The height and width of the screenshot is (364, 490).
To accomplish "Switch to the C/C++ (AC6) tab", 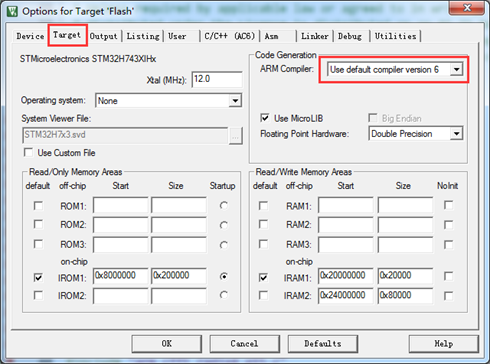I will click(x=230, y=36).
